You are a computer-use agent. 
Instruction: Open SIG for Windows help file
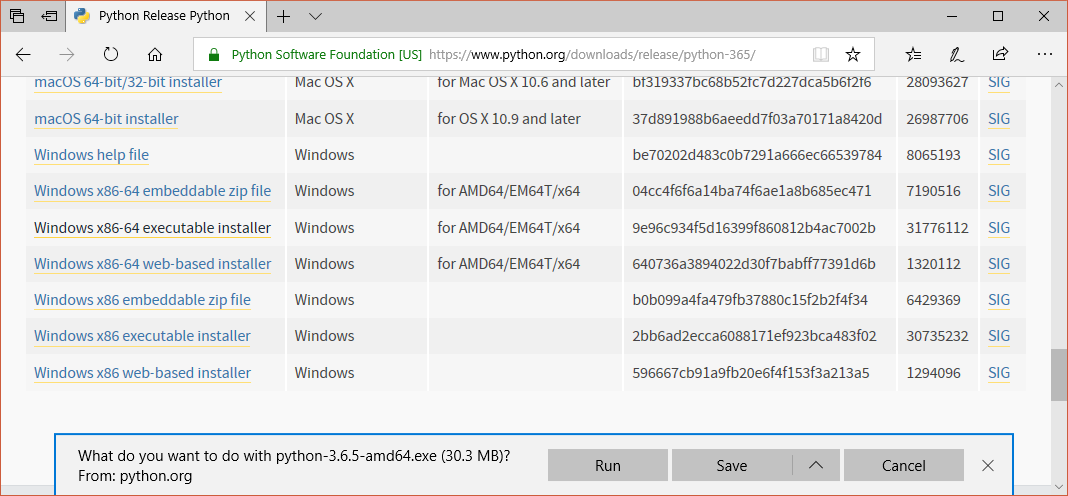pos(999,155)
